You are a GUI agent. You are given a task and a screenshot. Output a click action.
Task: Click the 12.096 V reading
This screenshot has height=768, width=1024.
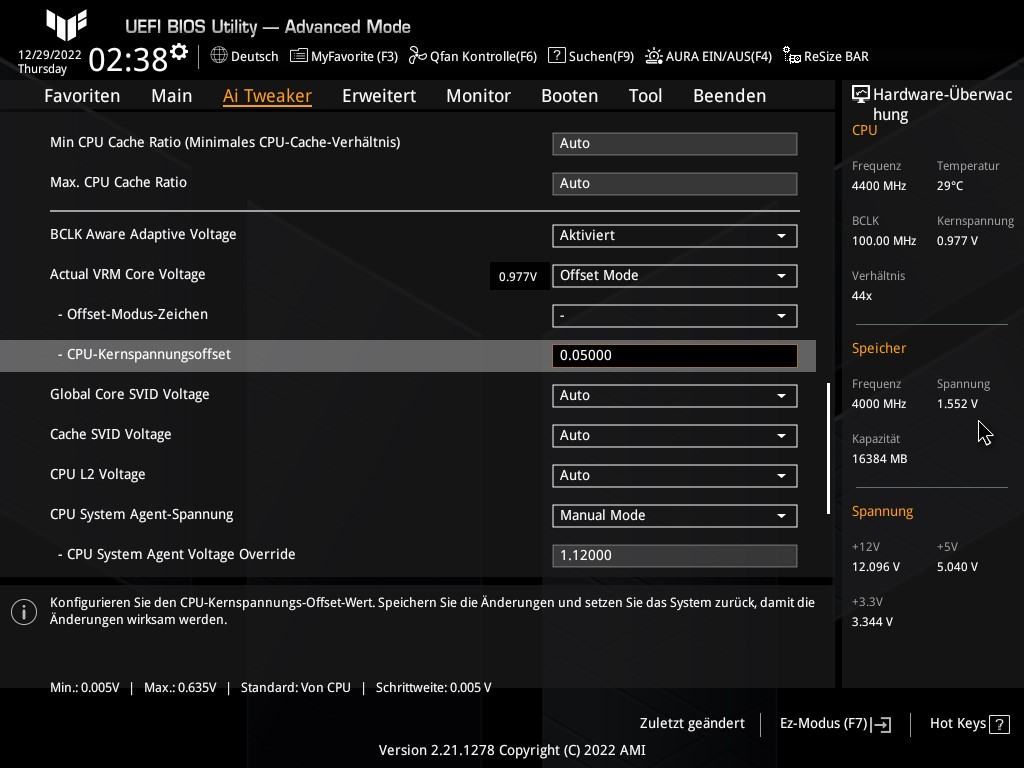point(876,567)
